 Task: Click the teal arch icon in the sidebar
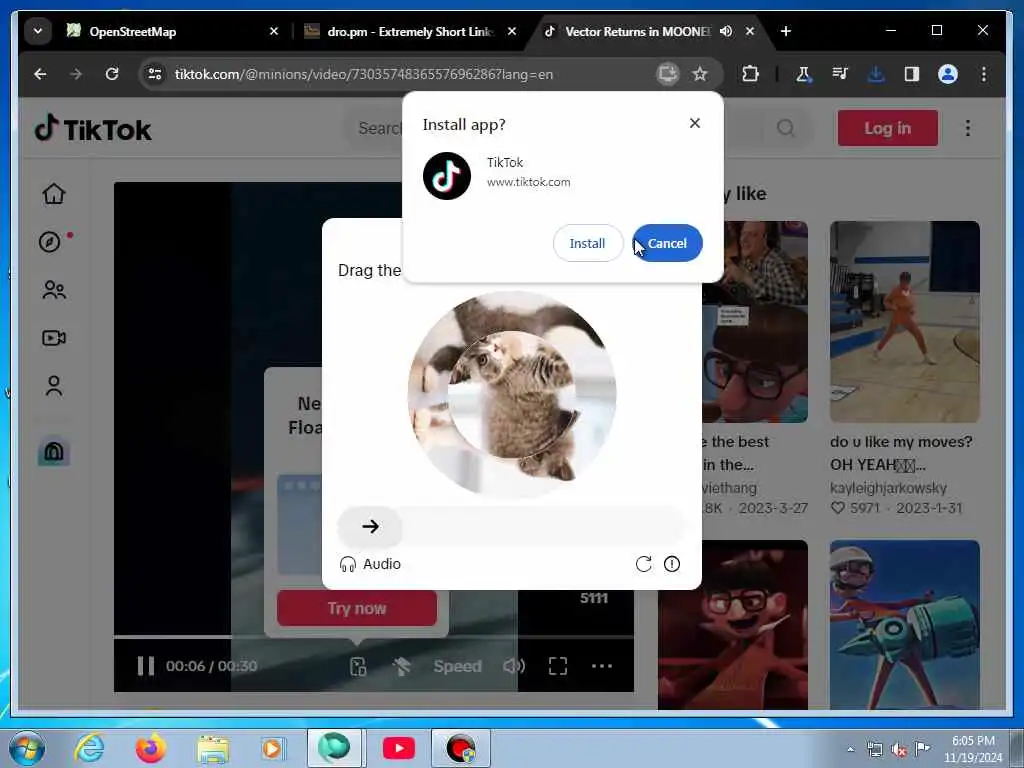[x=54, y=452]
